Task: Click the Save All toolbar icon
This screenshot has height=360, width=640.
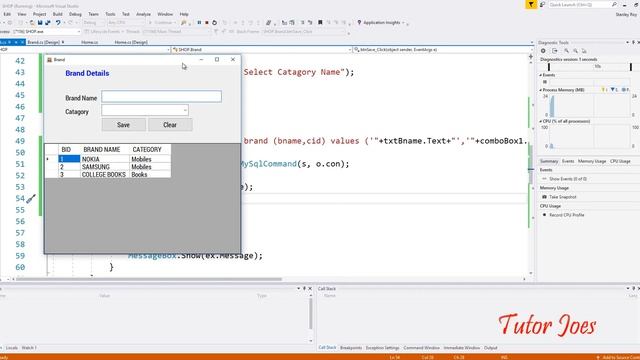Action: 48,22
